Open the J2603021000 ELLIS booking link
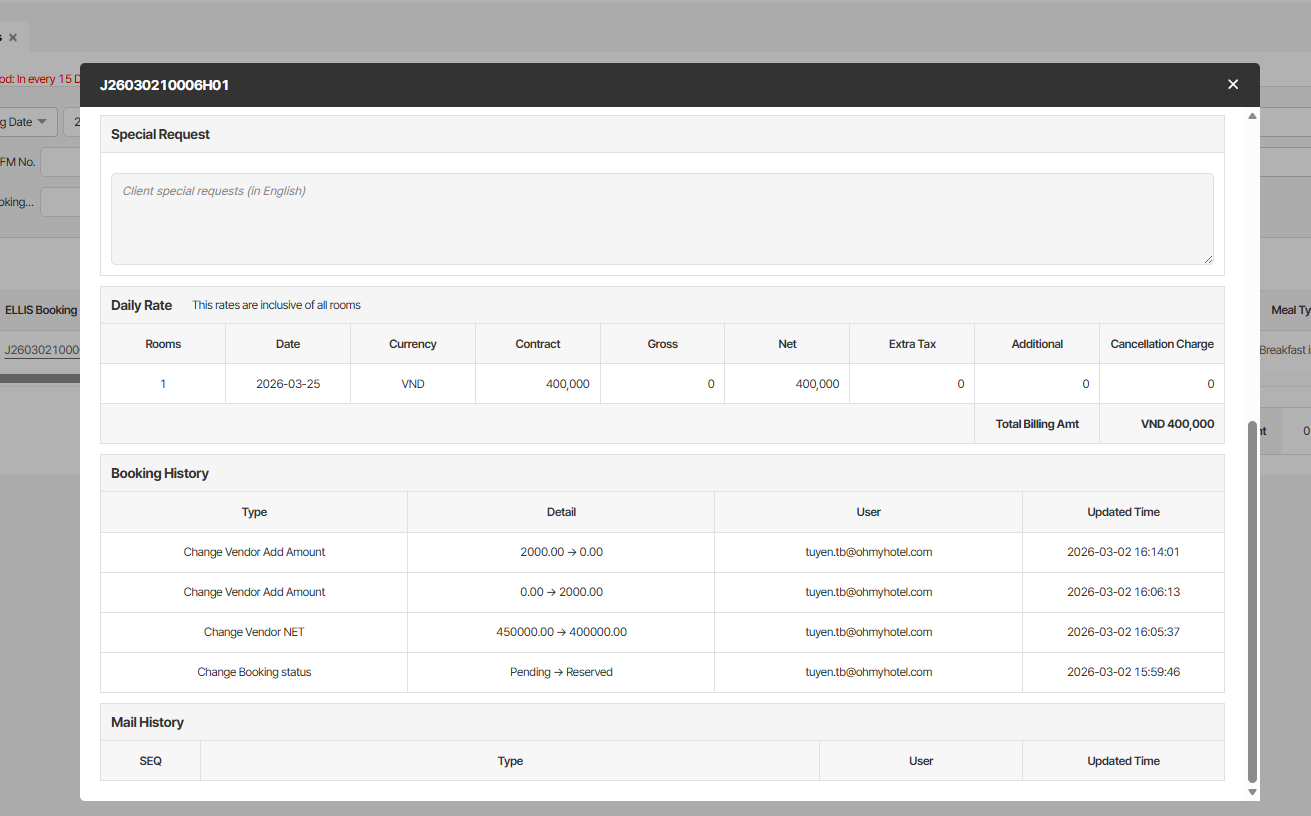Screen dimensions: 1311x816 (x=41, y=350)
